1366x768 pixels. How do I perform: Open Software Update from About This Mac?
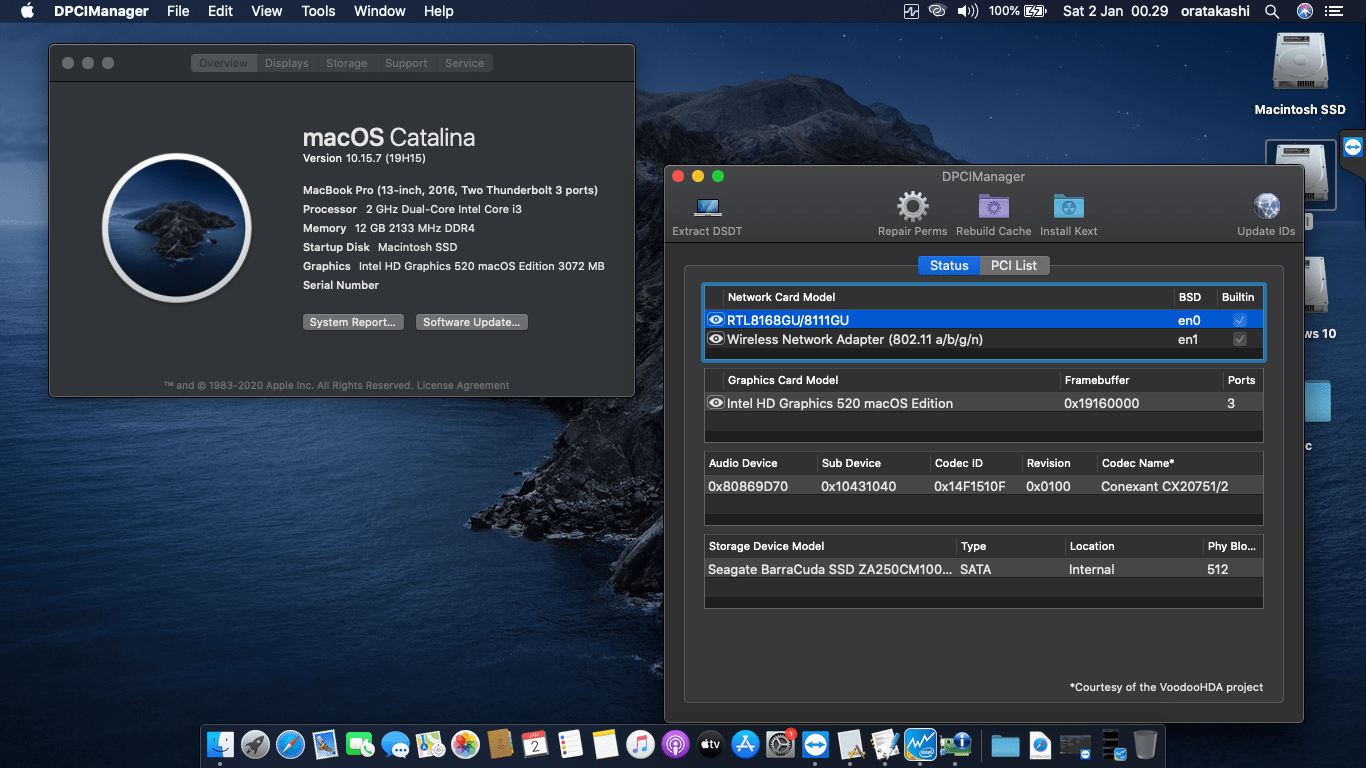[x=471, y=321]
